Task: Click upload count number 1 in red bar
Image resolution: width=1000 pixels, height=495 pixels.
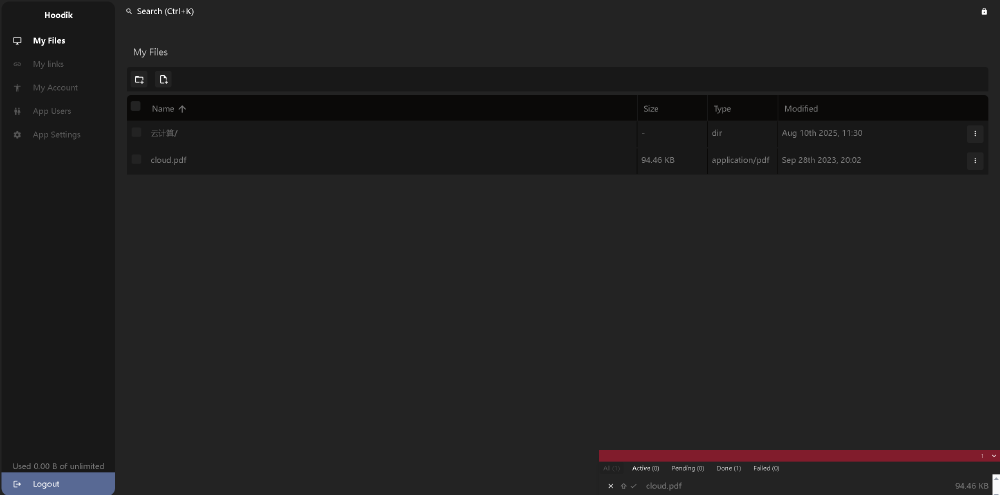Action: [982, 456]
